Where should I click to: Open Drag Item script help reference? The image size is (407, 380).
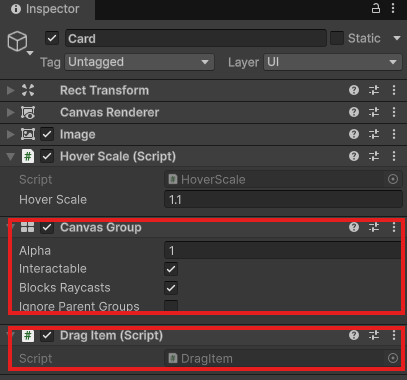click(x=354, y=335)
